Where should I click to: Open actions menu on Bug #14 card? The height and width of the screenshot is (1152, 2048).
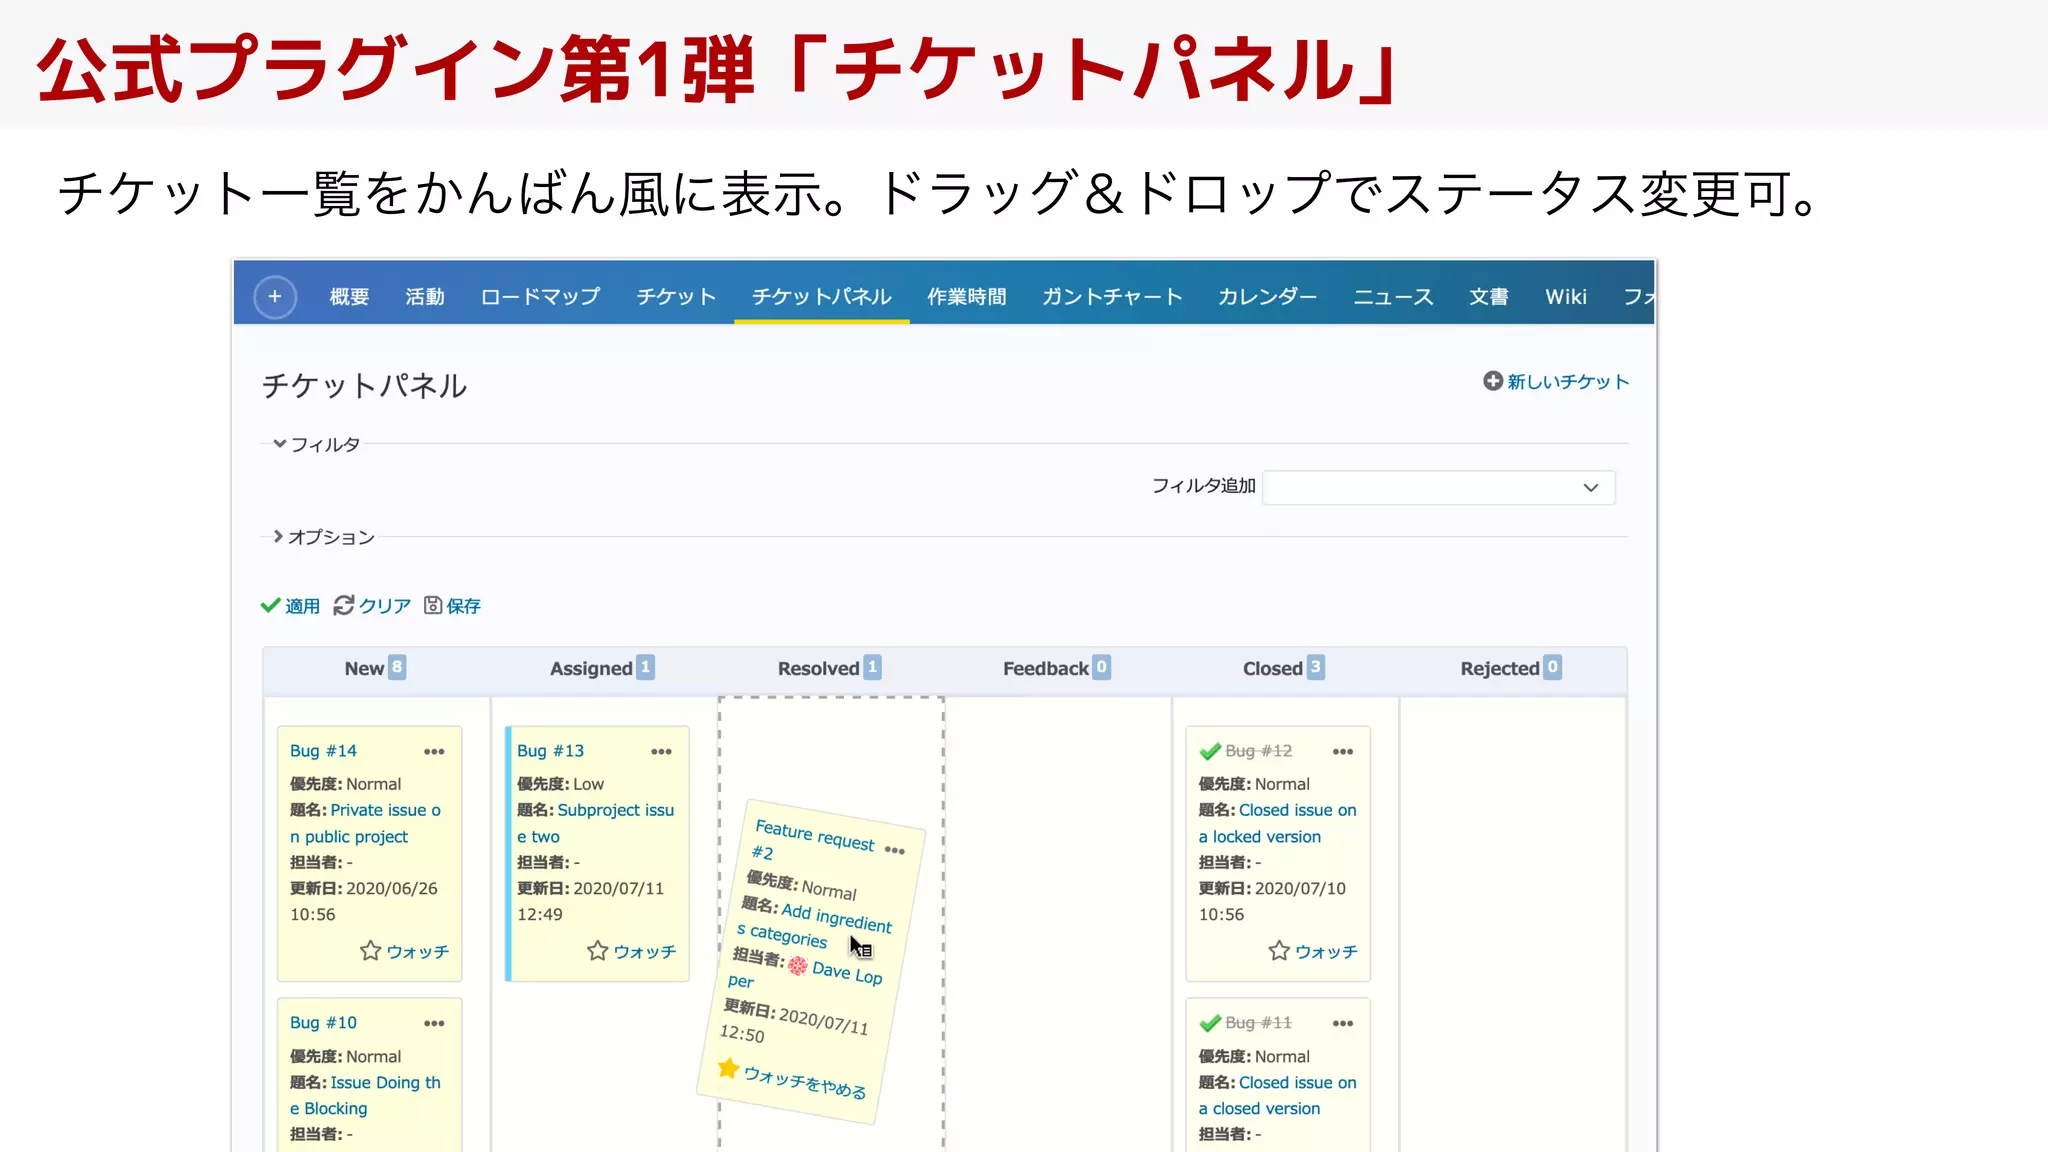434,752
